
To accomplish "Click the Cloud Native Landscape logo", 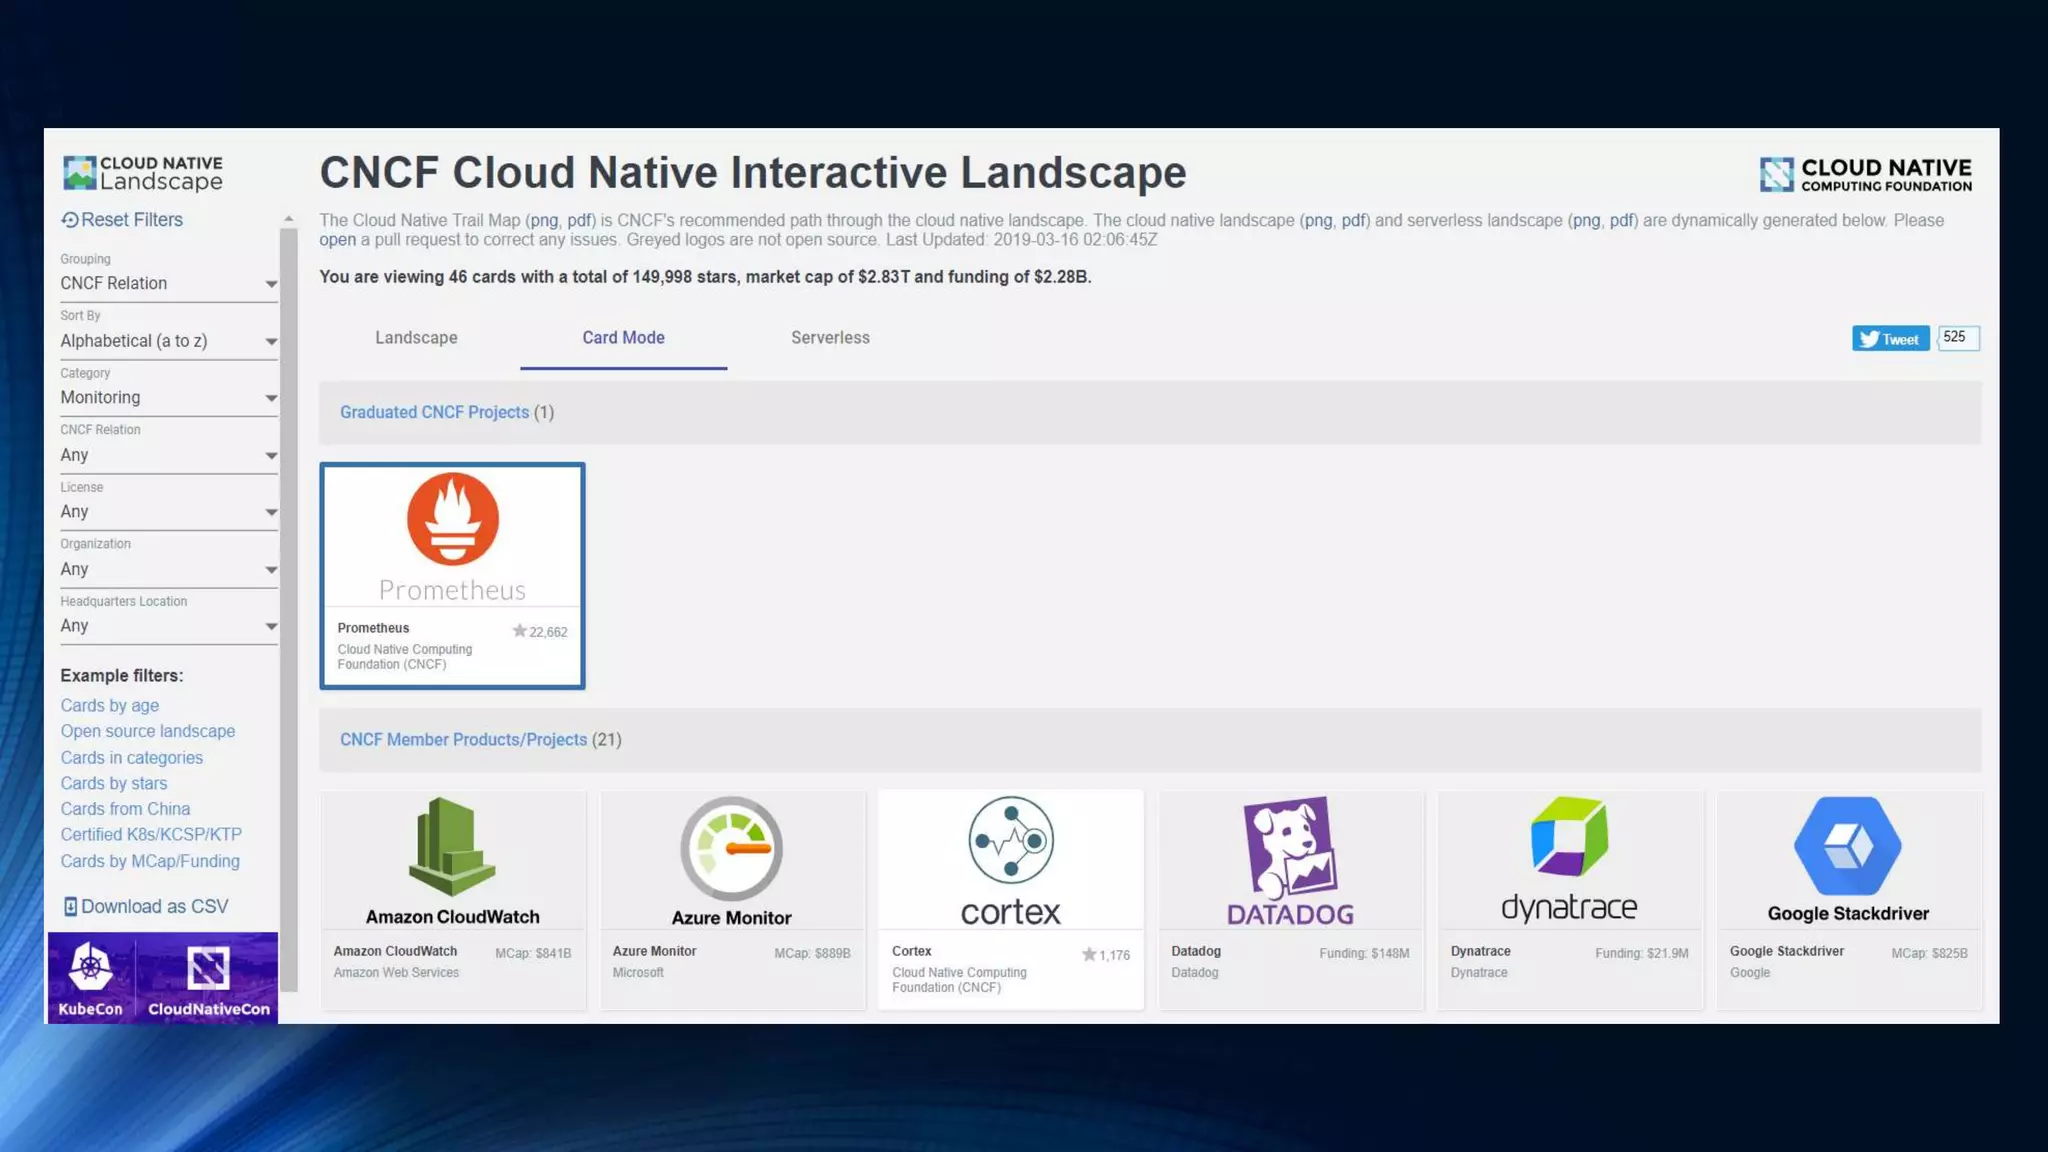I will pyautogui.click(x=143, y=173).
